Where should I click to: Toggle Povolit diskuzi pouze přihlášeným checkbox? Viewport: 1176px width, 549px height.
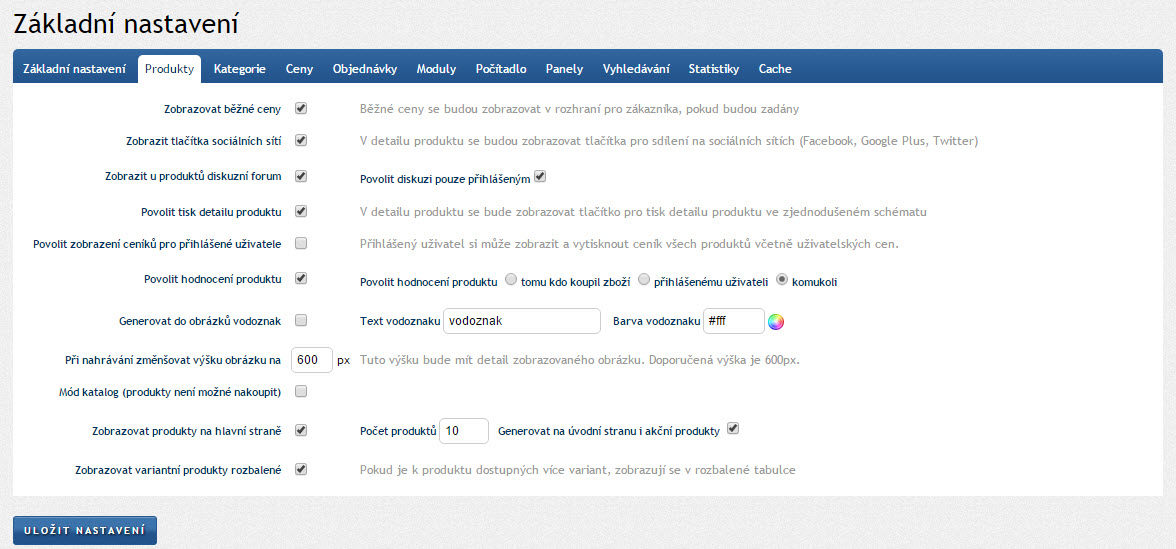540,177
